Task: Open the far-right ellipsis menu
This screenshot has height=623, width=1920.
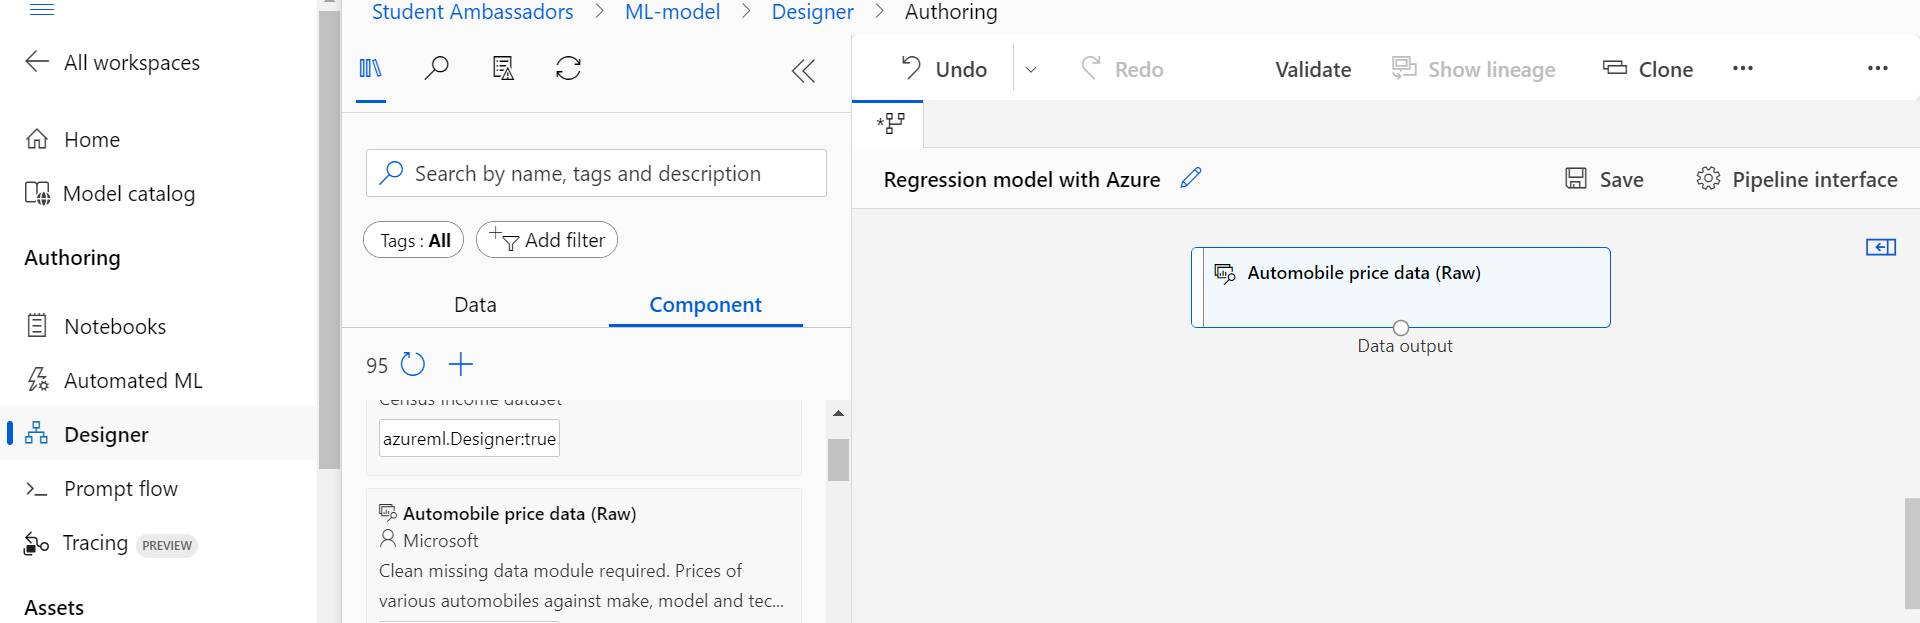Action: pyautogui.click(x=1878, y=68)
